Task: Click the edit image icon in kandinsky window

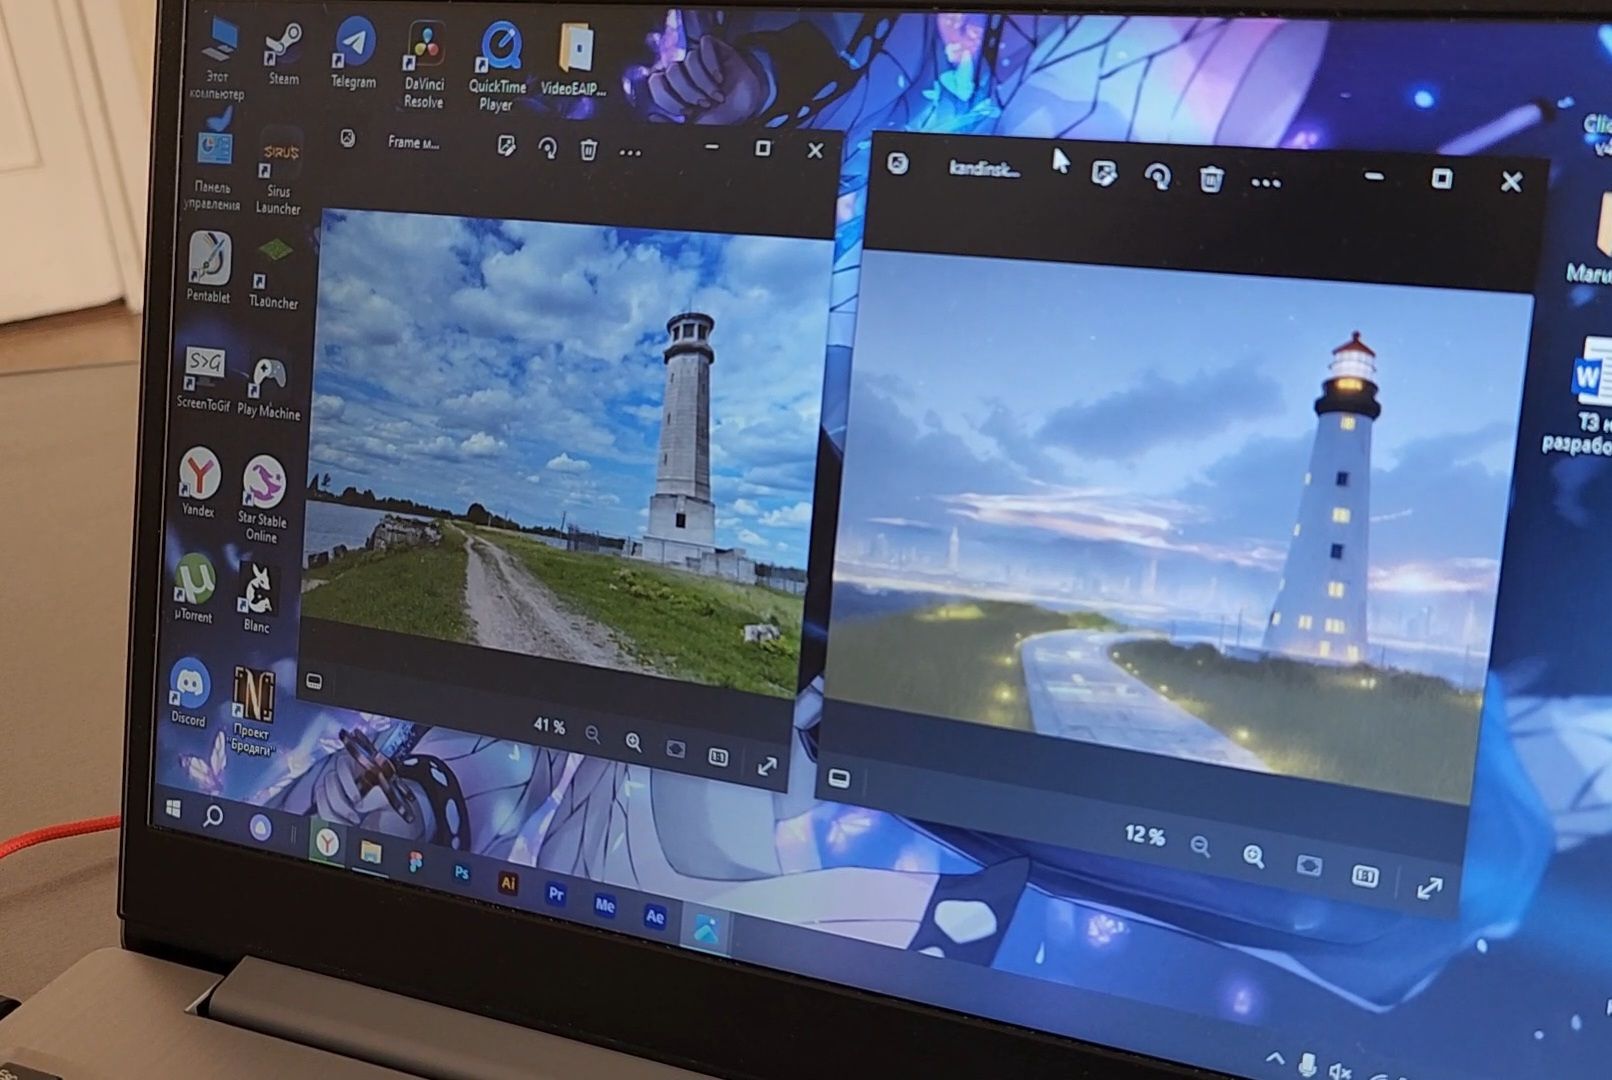Action: click(1104, 174)
